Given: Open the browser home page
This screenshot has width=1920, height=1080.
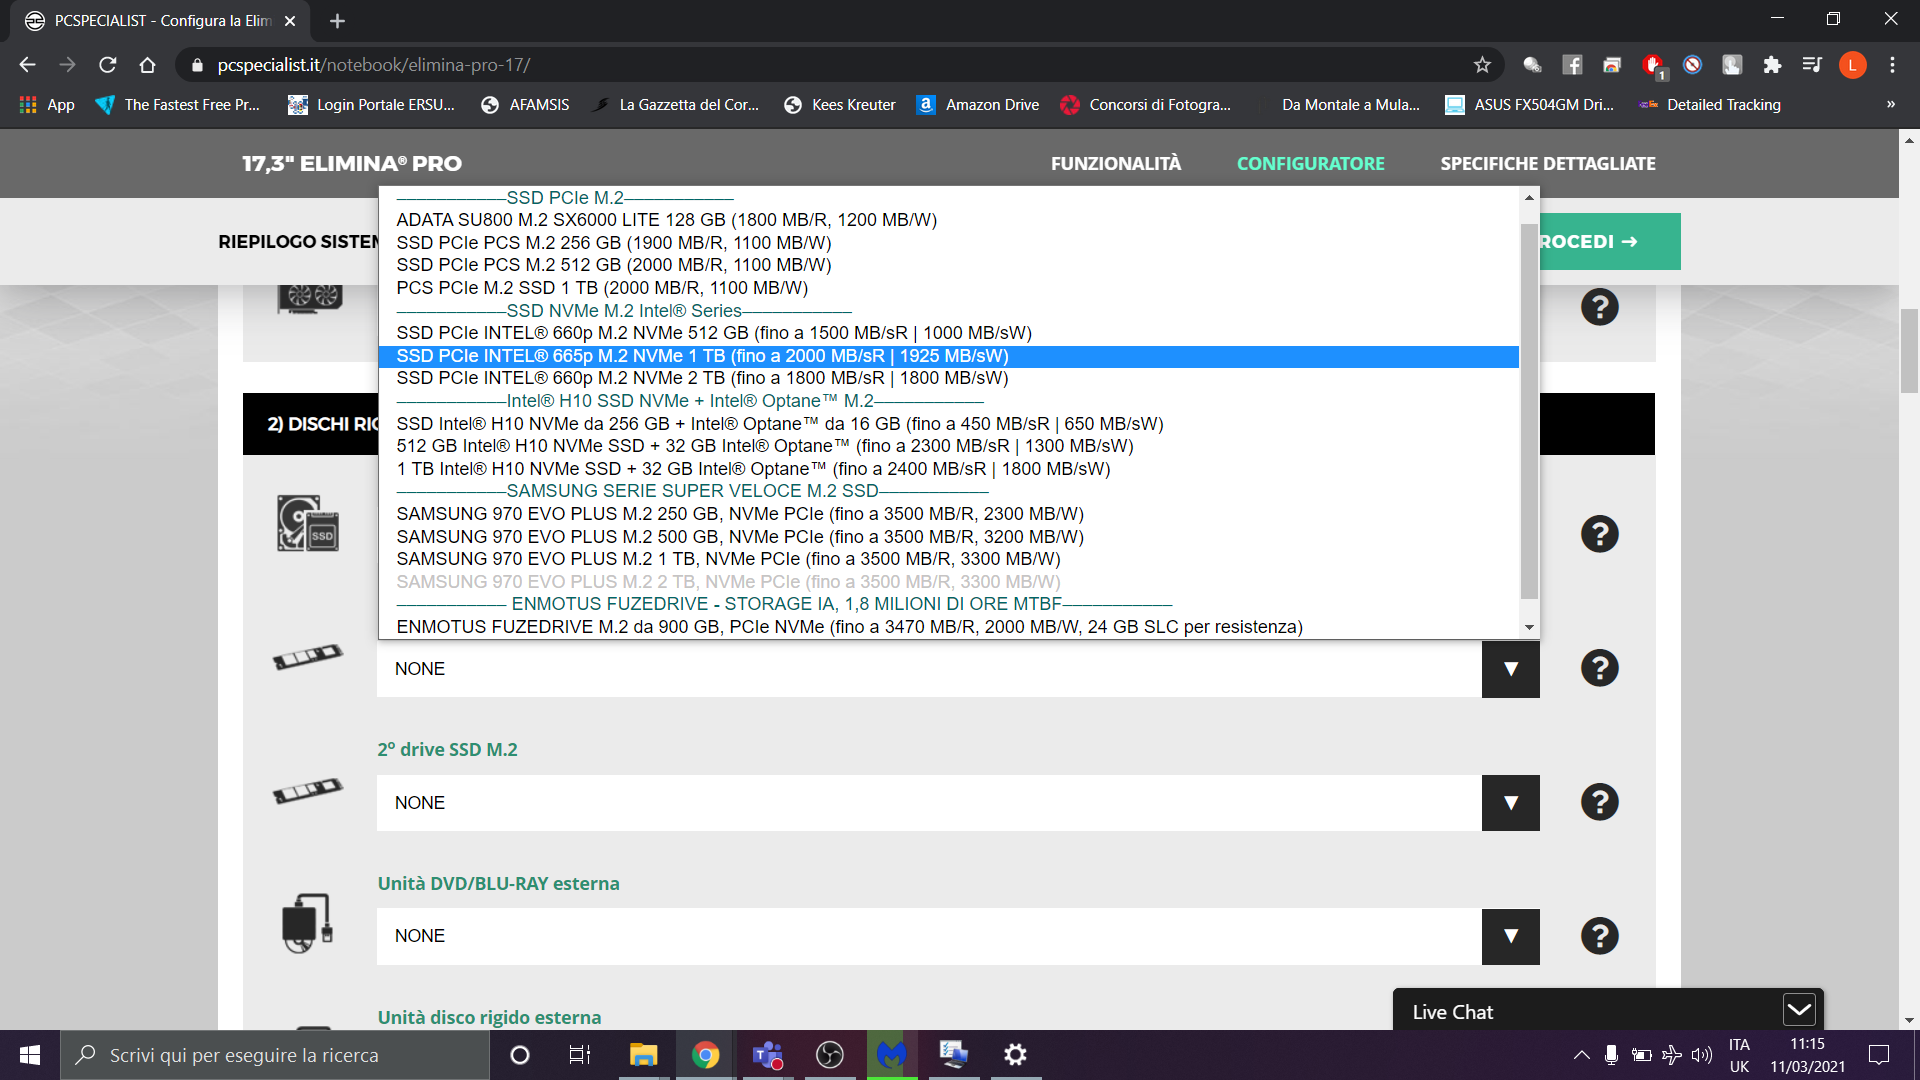Looking at the screenshot, I should (x=148, y=65).
